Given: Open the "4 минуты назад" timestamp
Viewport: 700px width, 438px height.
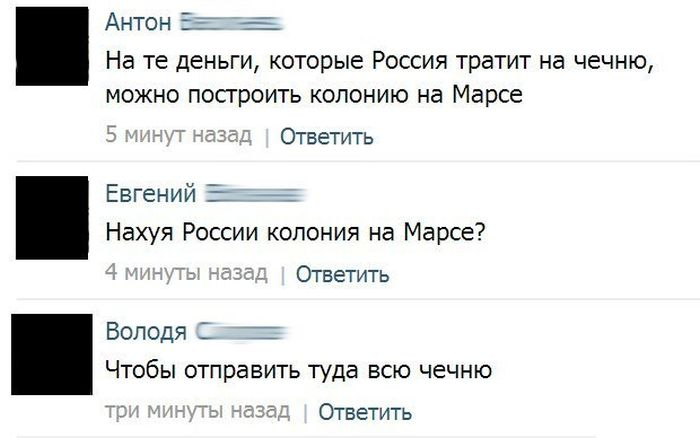Looking at the screenshot, I should [186, 273].
